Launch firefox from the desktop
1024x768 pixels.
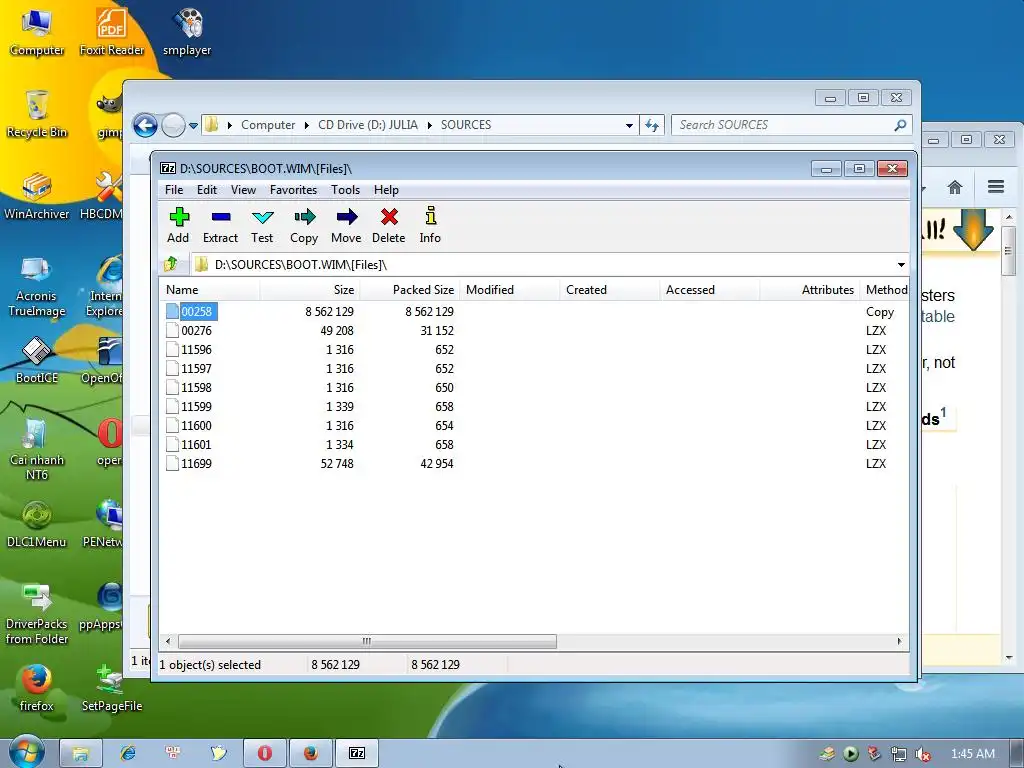tap(37, 688)
